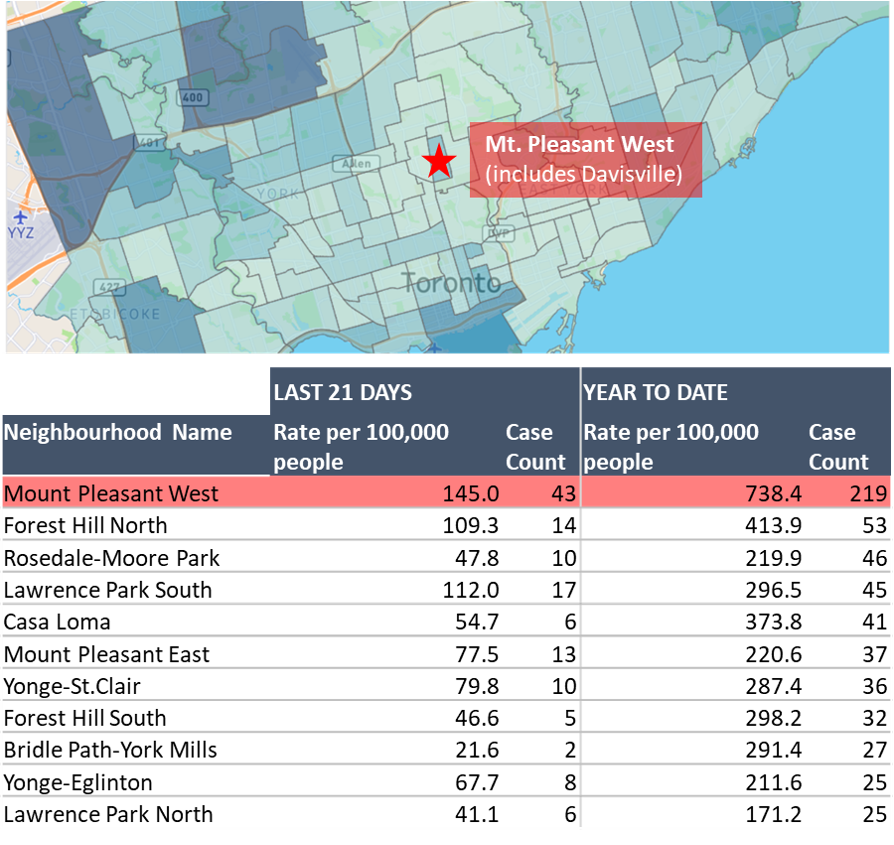Click the 298.2 rate for Forest Hill South
The image size is (894, 845).
774,718
